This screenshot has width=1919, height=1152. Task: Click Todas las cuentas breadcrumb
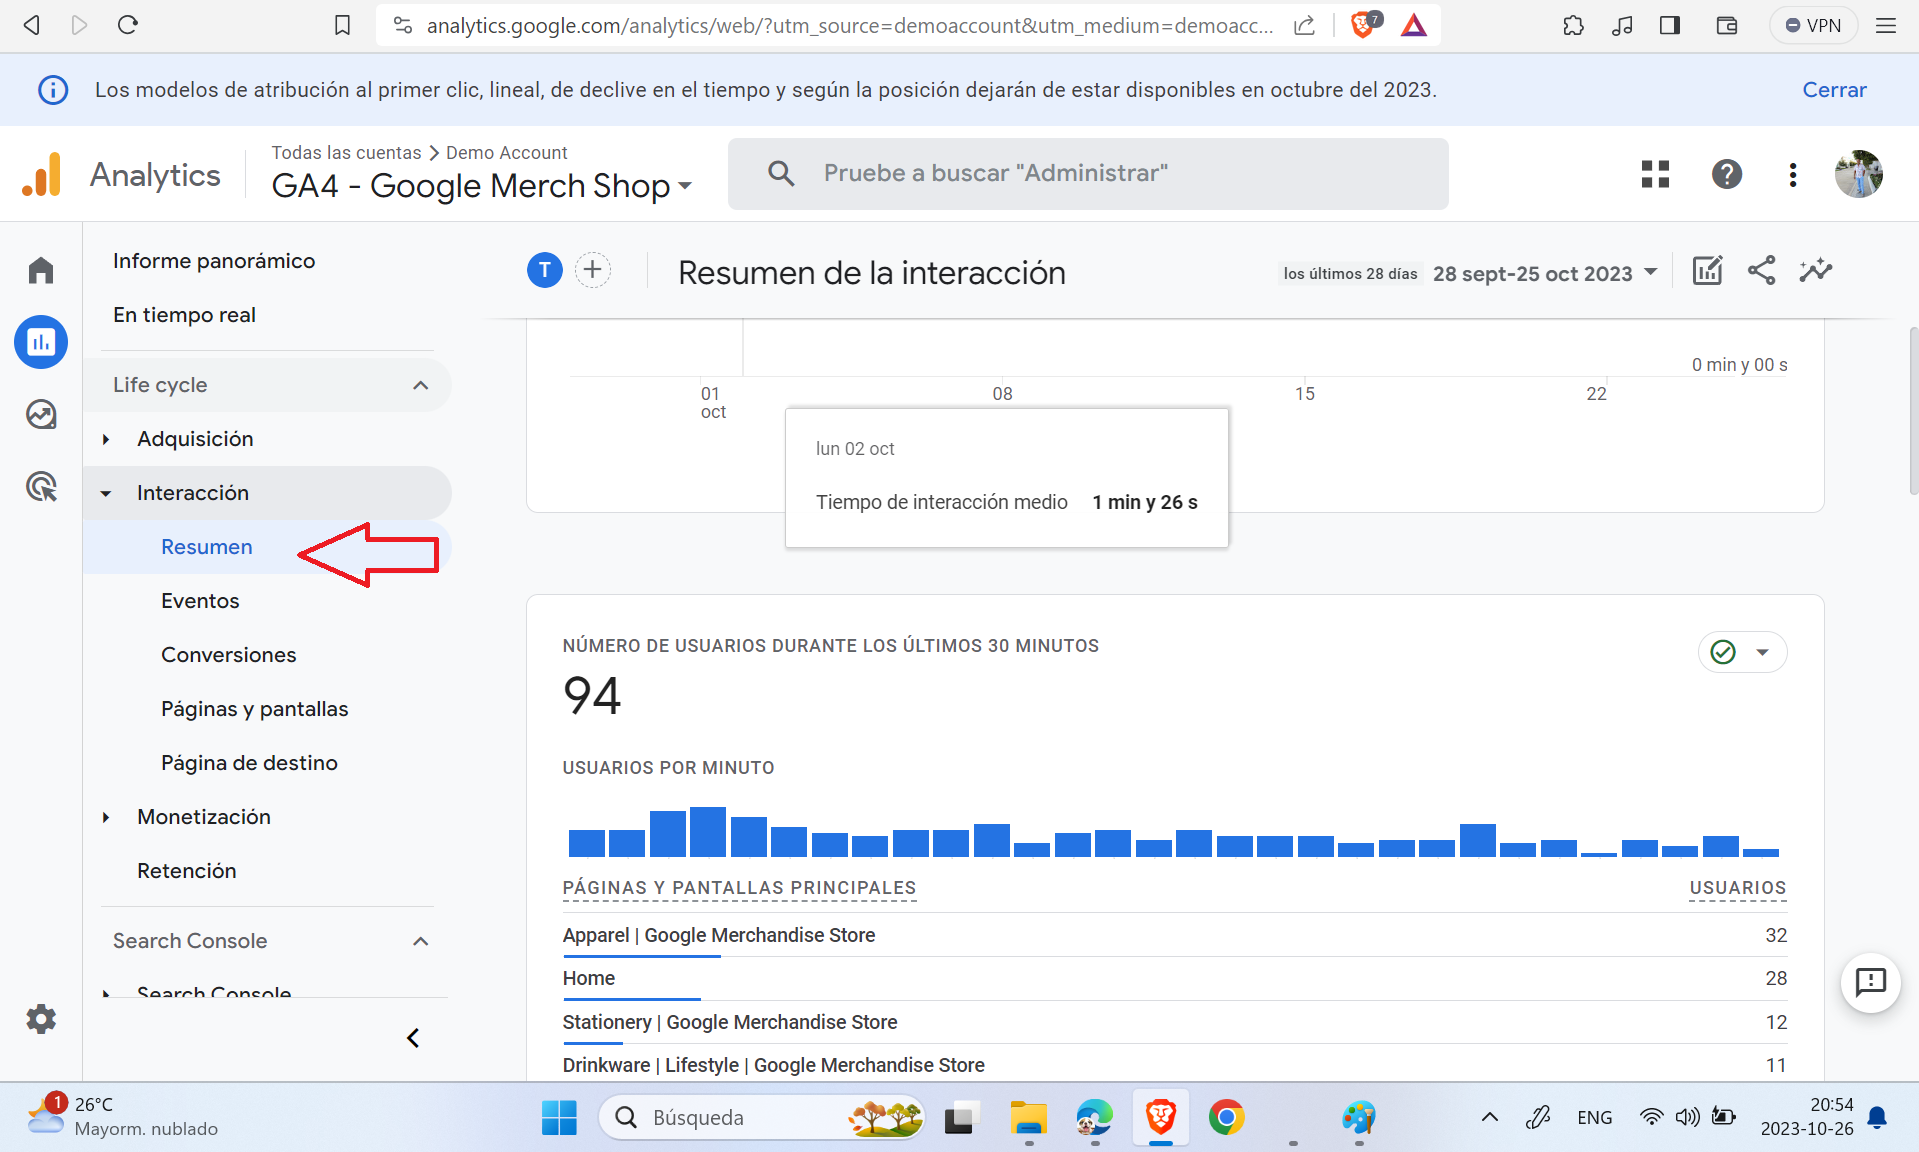(346, 152)
